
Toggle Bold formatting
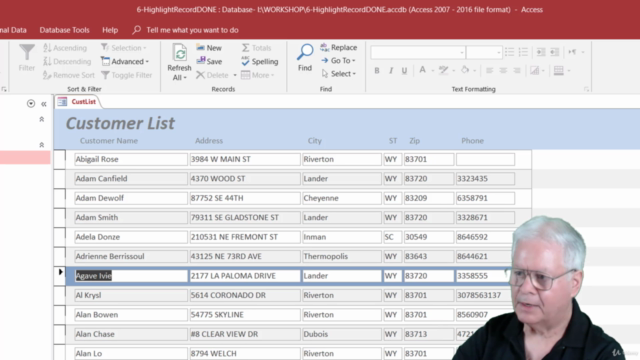(377, 71)
